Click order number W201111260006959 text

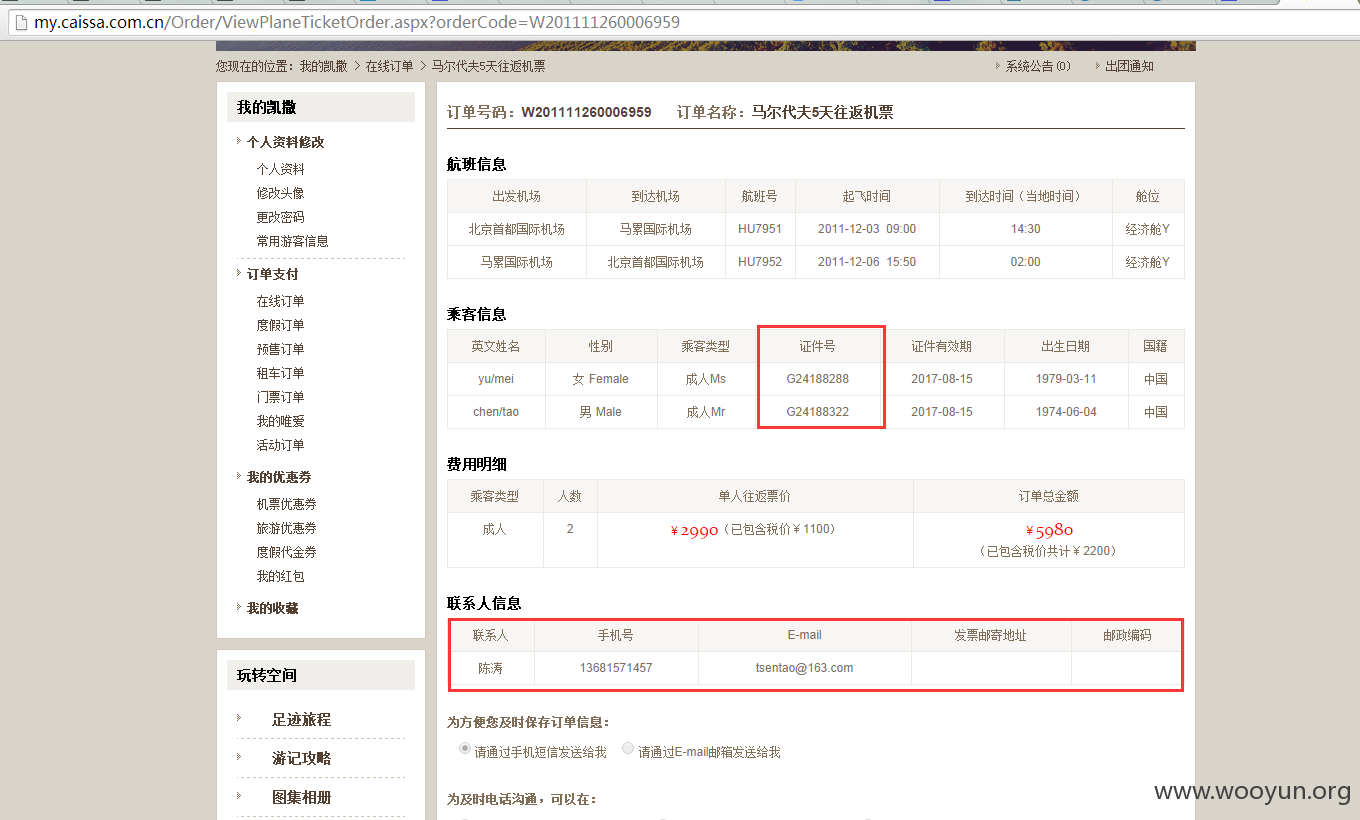click(x=586, y=112)
